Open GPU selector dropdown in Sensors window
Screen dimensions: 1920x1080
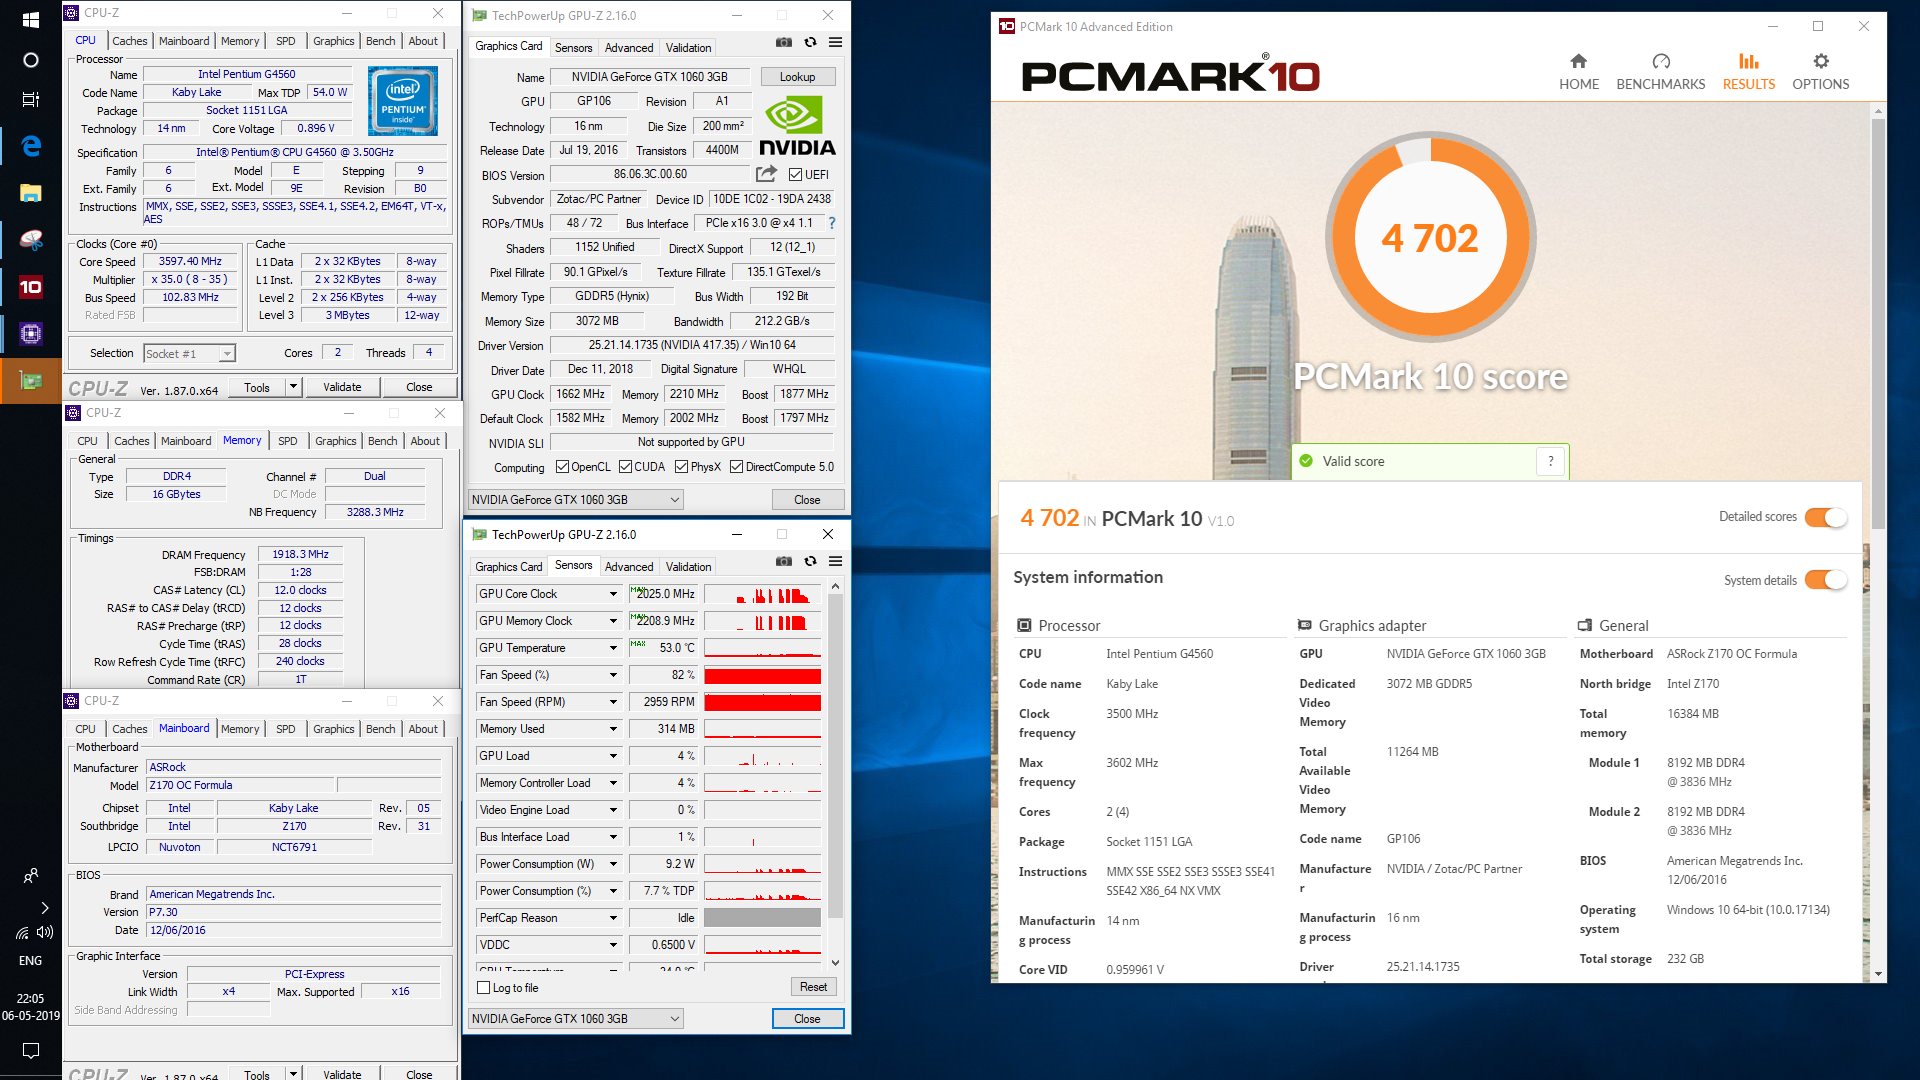pos(576,1019)
